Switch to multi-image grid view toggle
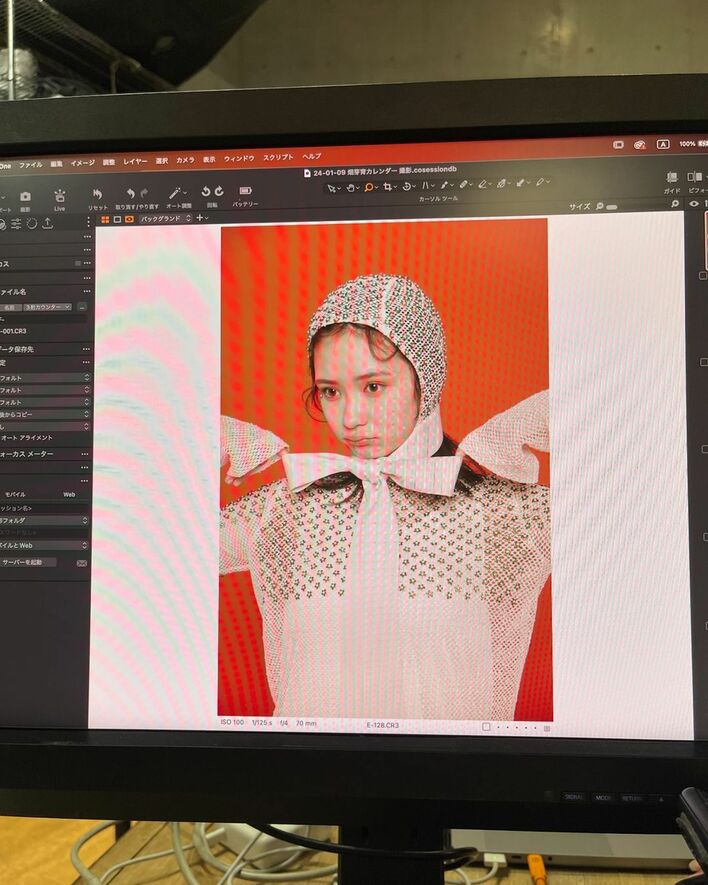The width and height of the screenshot is (708, 885). click(104, 218)
